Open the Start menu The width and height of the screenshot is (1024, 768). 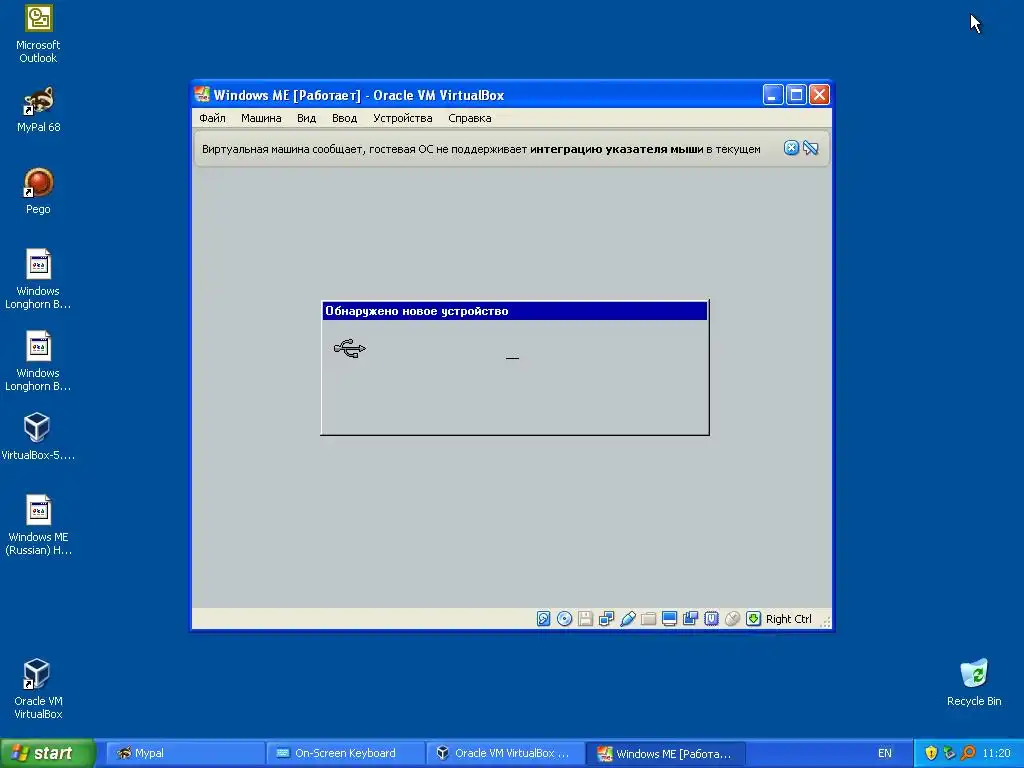[48, 753]
